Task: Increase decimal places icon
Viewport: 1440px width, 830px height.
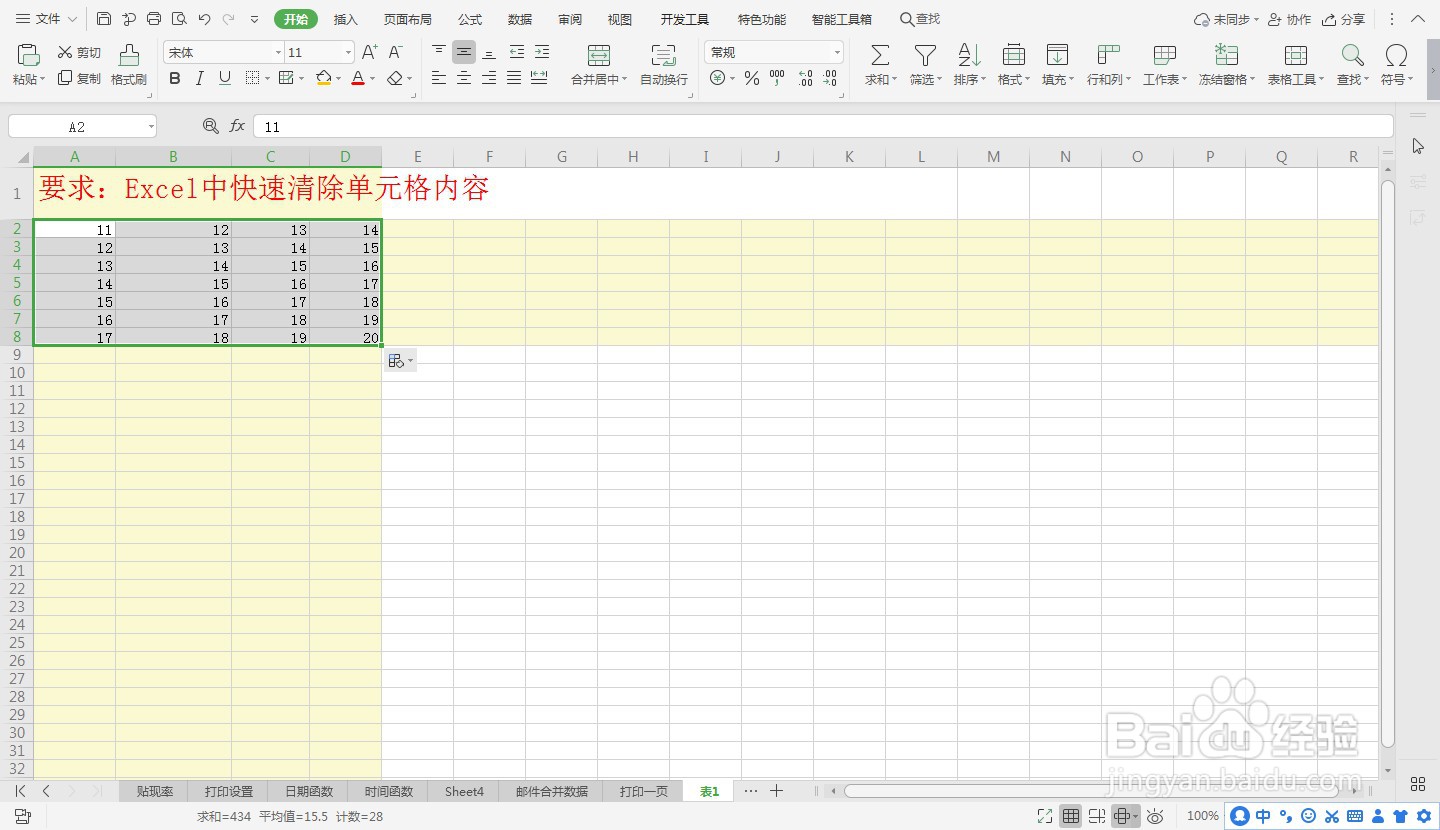Action: (x=805, y=78)
